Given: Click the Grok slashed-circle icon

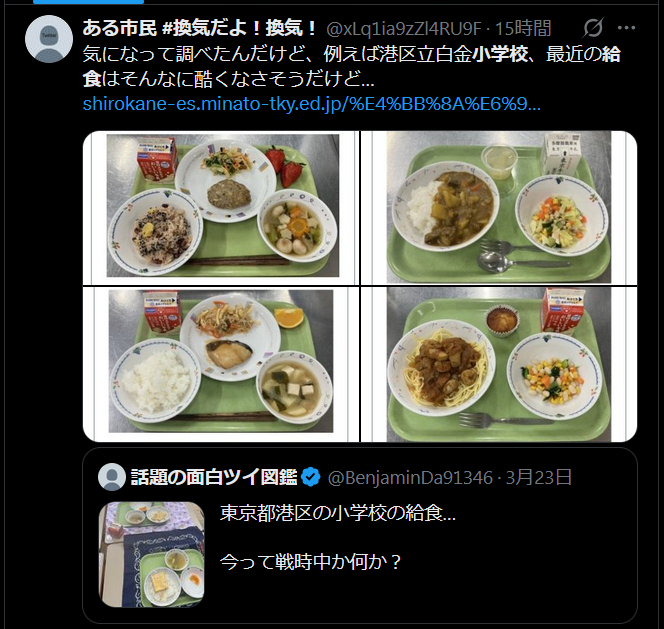Looking at the screenshot, I should 592,28.
